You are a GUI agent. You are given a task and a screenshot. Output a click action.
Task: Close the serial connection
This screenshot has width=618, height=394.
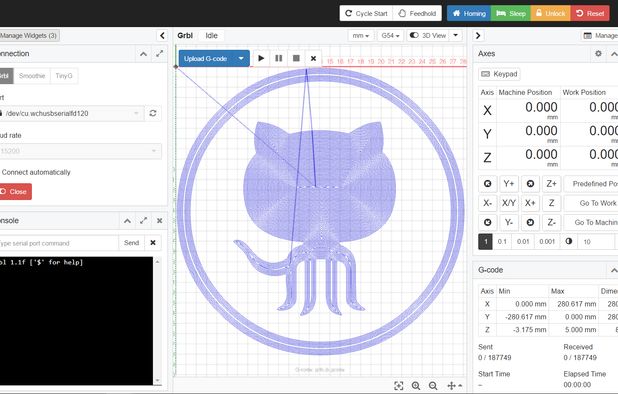[15, 191]
